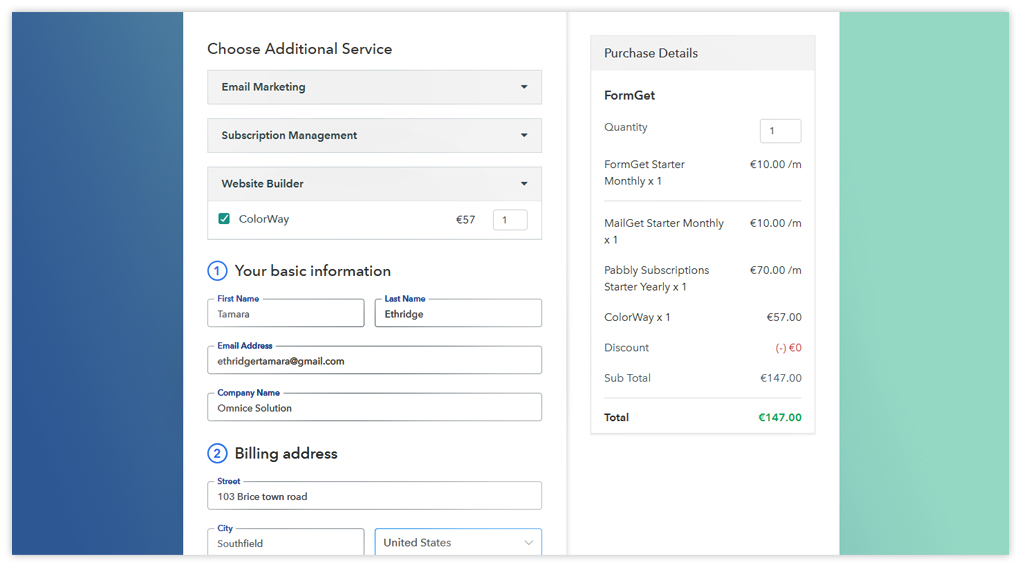This screenshot has width=1021, height=567.
Task: Click the Billing address heading
Action: point(286,454)
